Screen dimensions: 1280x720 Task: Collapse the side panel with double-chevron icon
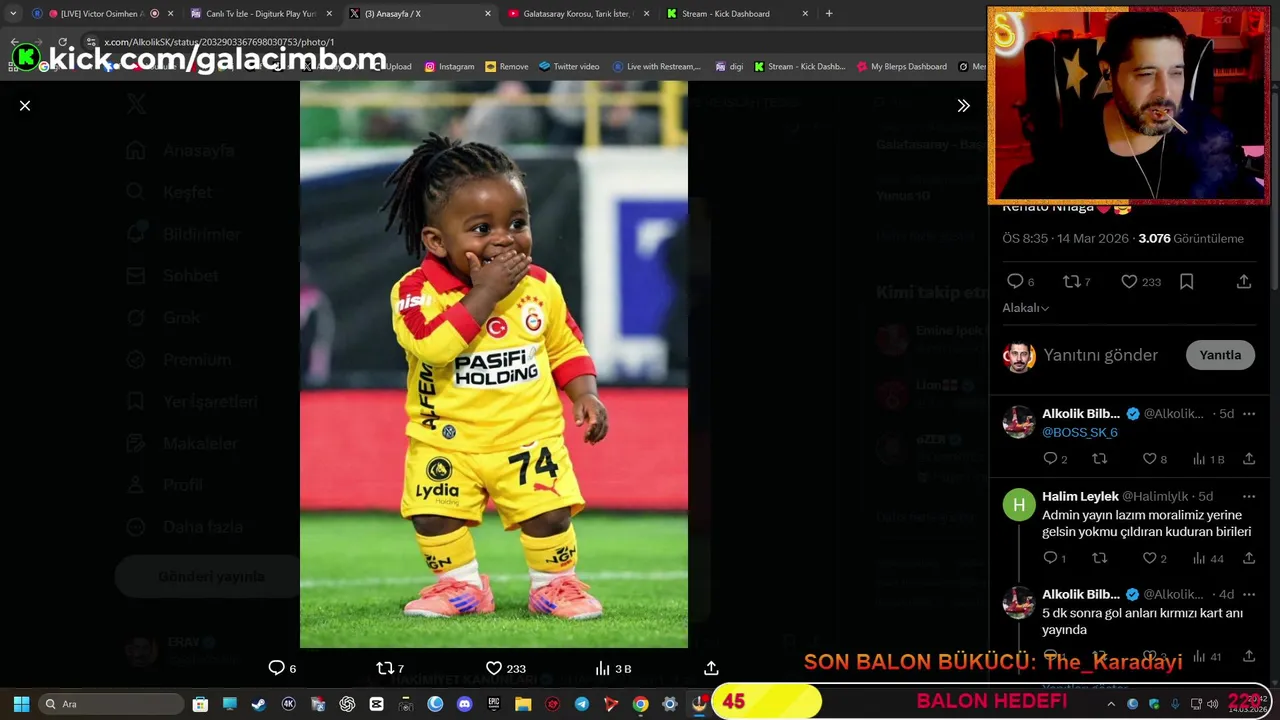click(x=963, y=105)
